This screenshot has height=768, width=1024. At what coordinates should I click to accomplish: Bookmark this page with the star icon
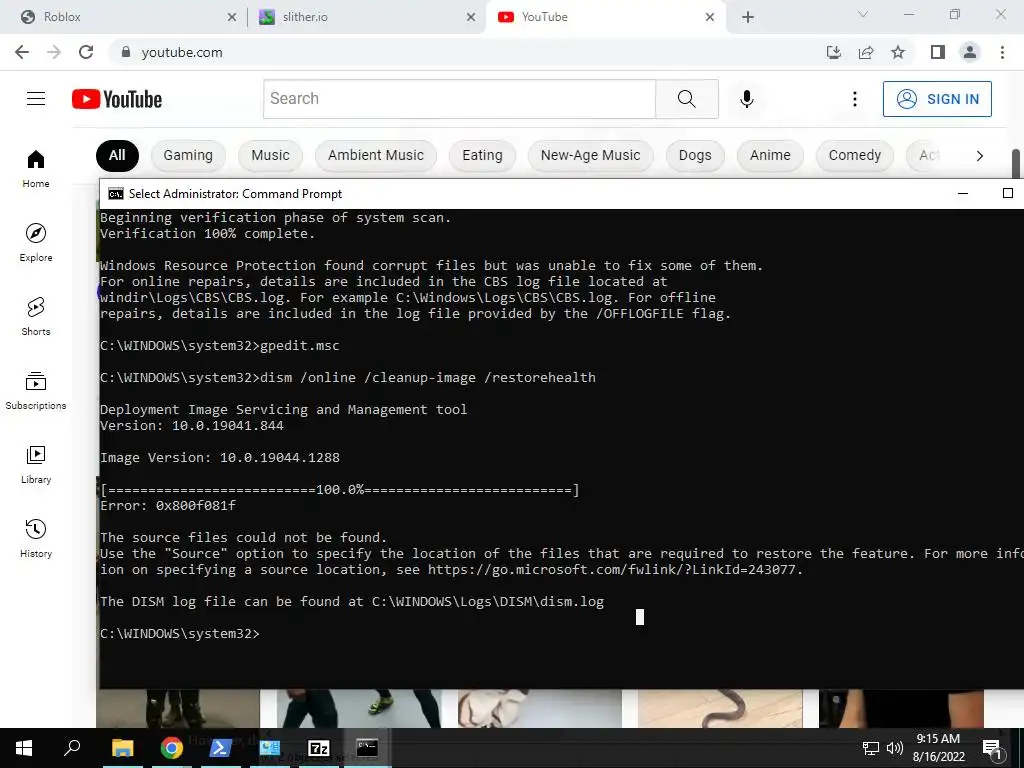[898, 52]
